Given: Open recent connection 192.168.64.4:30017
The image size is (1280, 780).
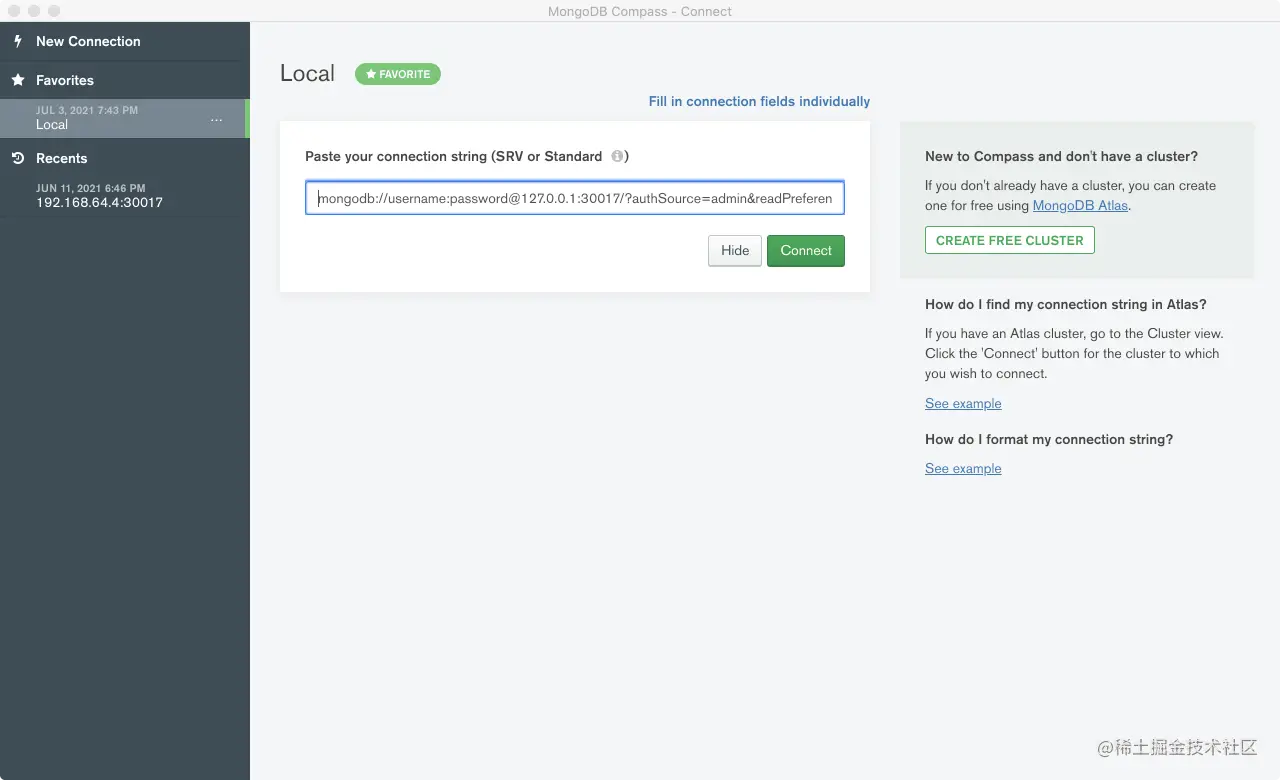Looking at the screenshot, I should point(123,196).
